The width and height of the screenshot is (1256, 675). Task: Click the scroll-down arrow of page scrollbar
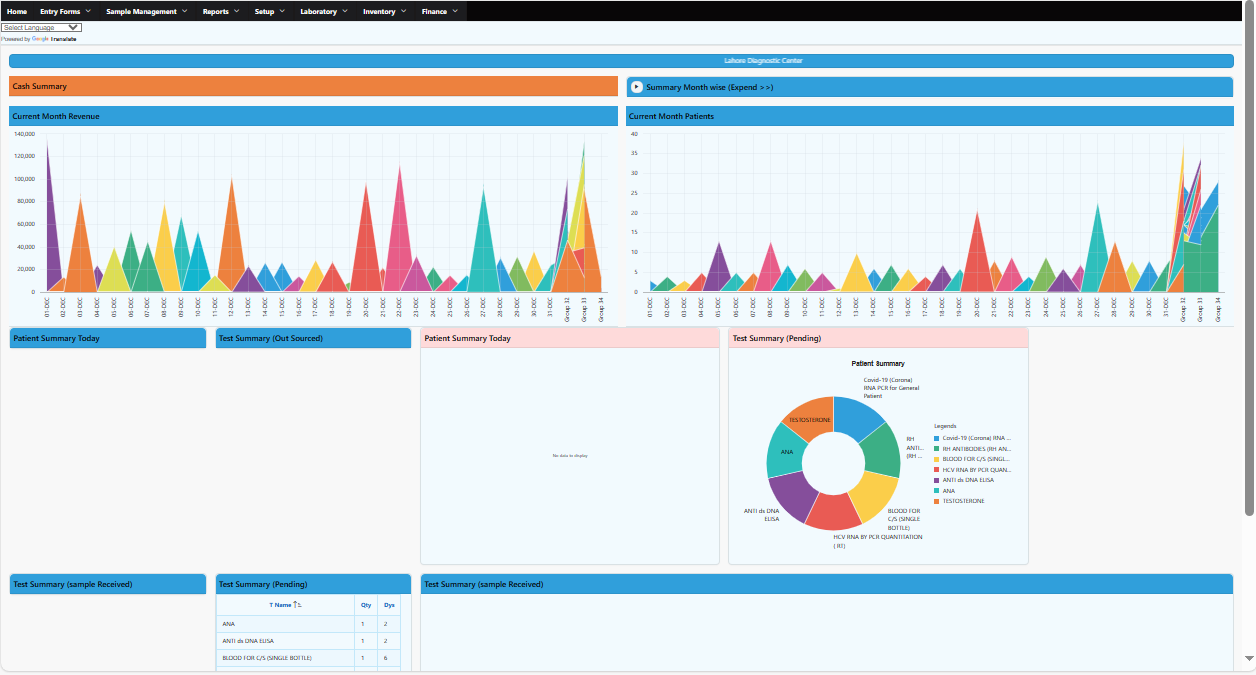click(1249, 658)
